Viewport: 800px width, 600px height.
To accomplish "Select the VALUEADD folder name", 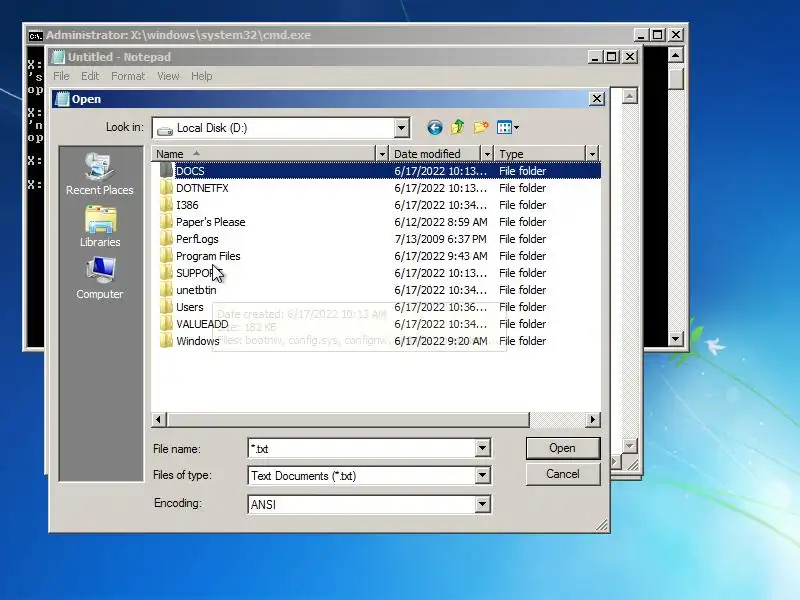I will click(x=202, y=324).
